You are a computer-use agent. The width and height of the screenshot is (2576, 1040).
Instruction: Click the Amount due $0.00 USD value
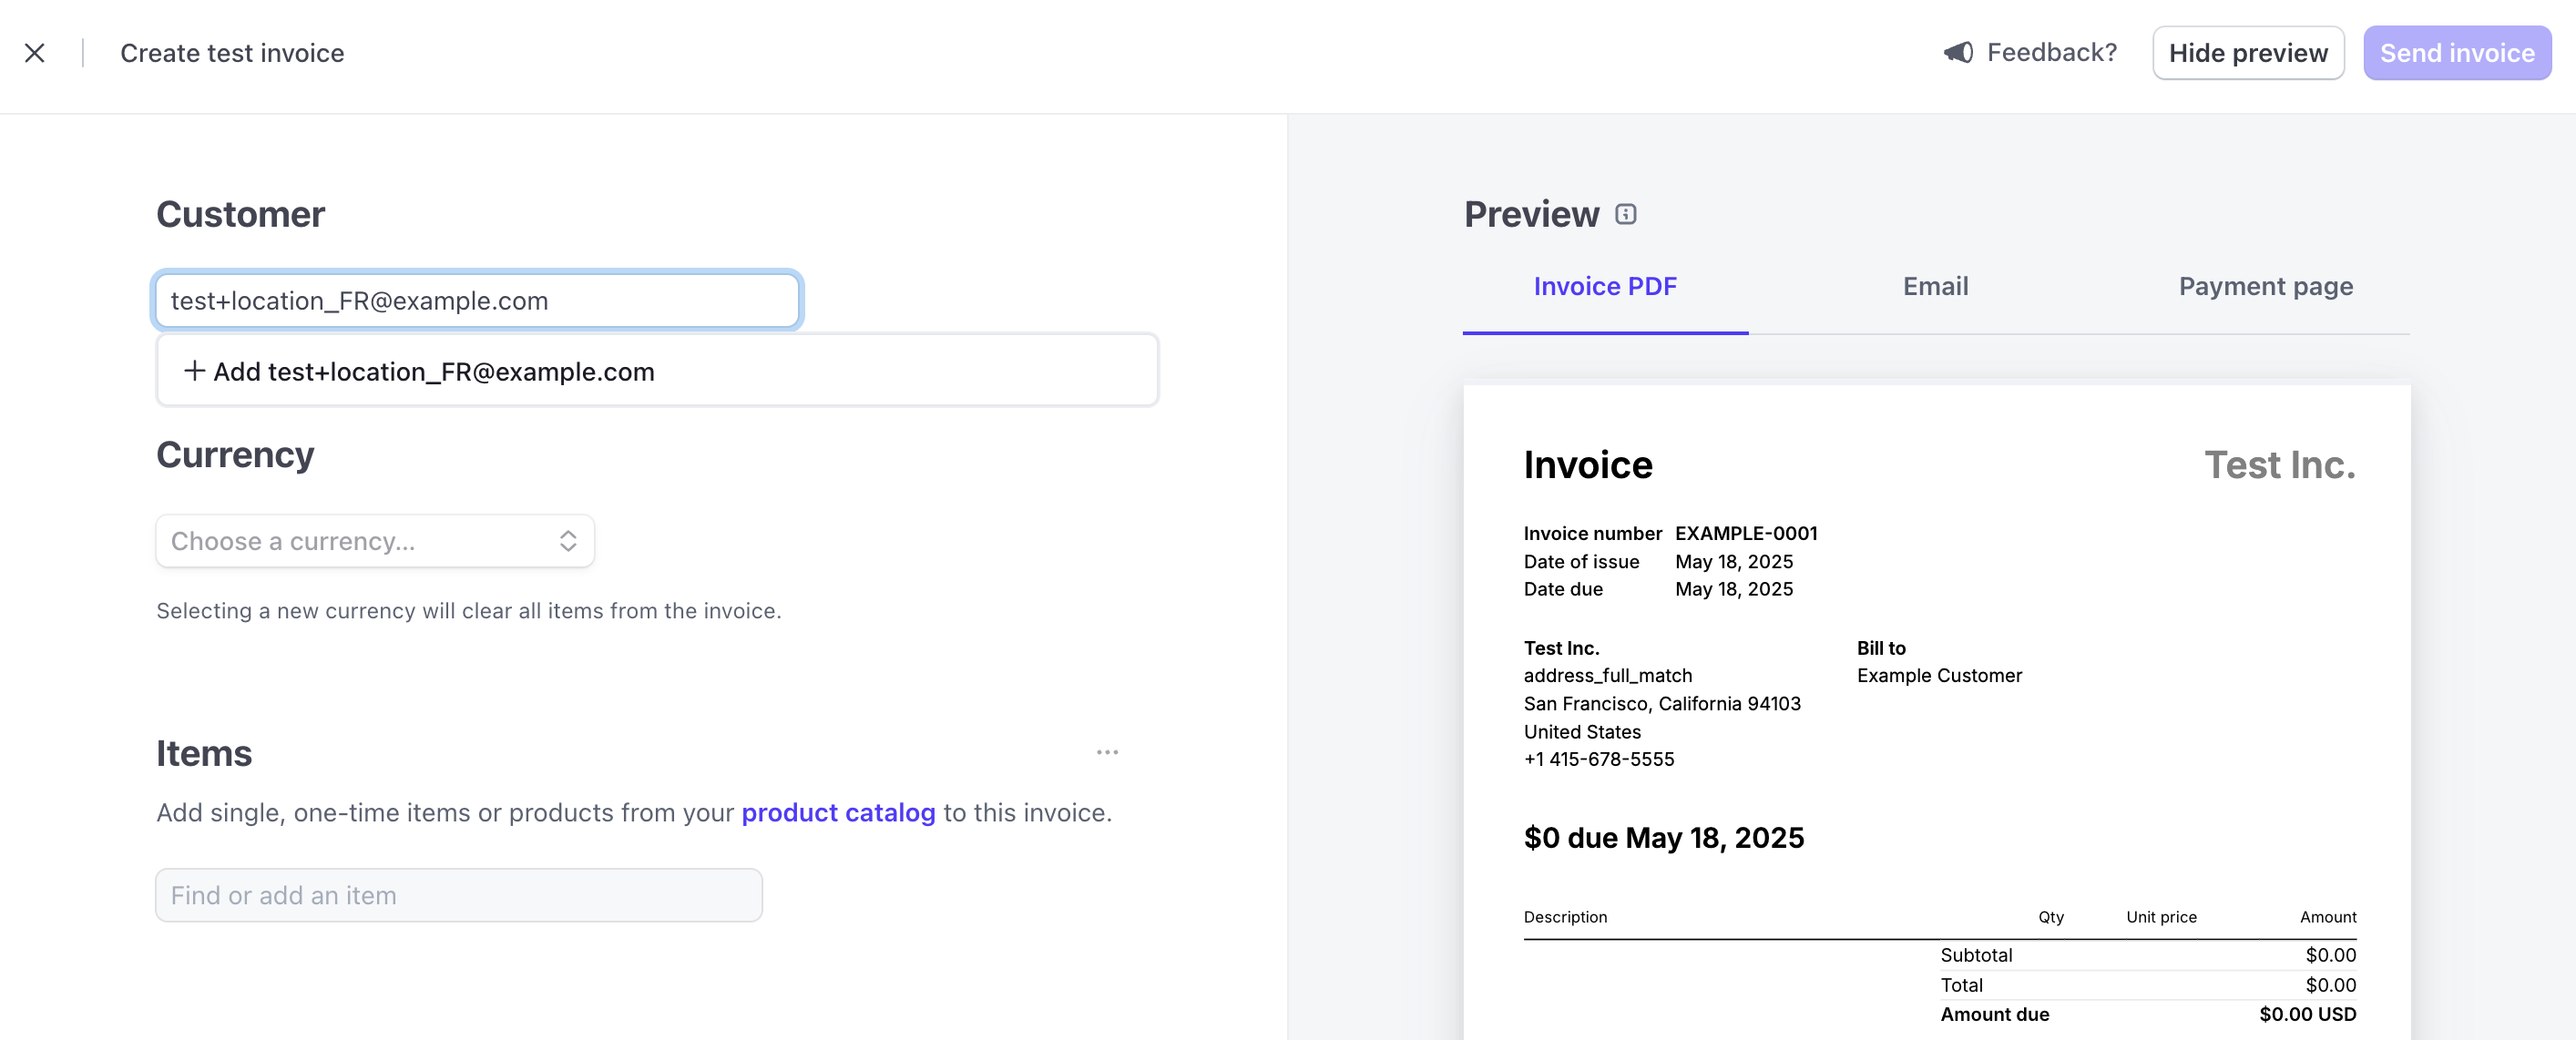[x=2307, y=1014]
